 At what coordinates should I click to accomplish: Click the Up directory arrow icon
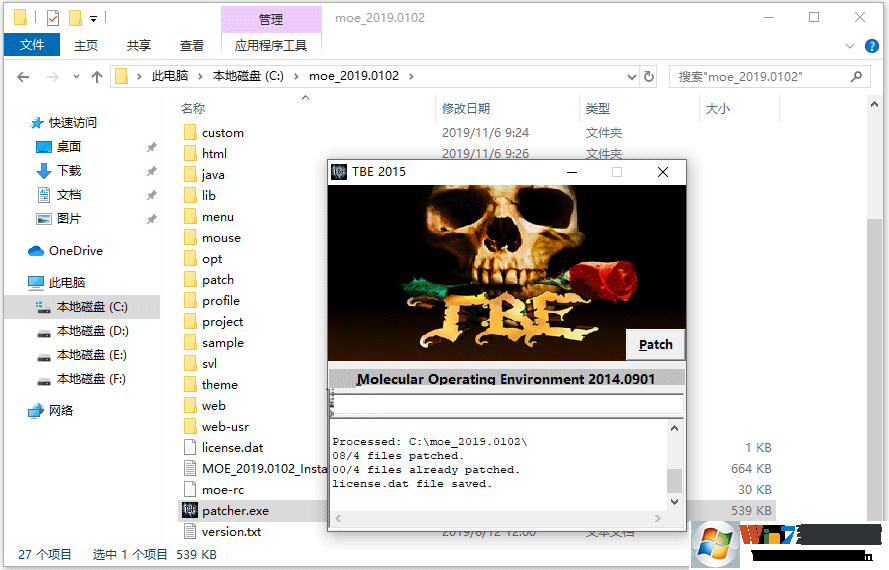pyautogui.click(x=97, y=76)
